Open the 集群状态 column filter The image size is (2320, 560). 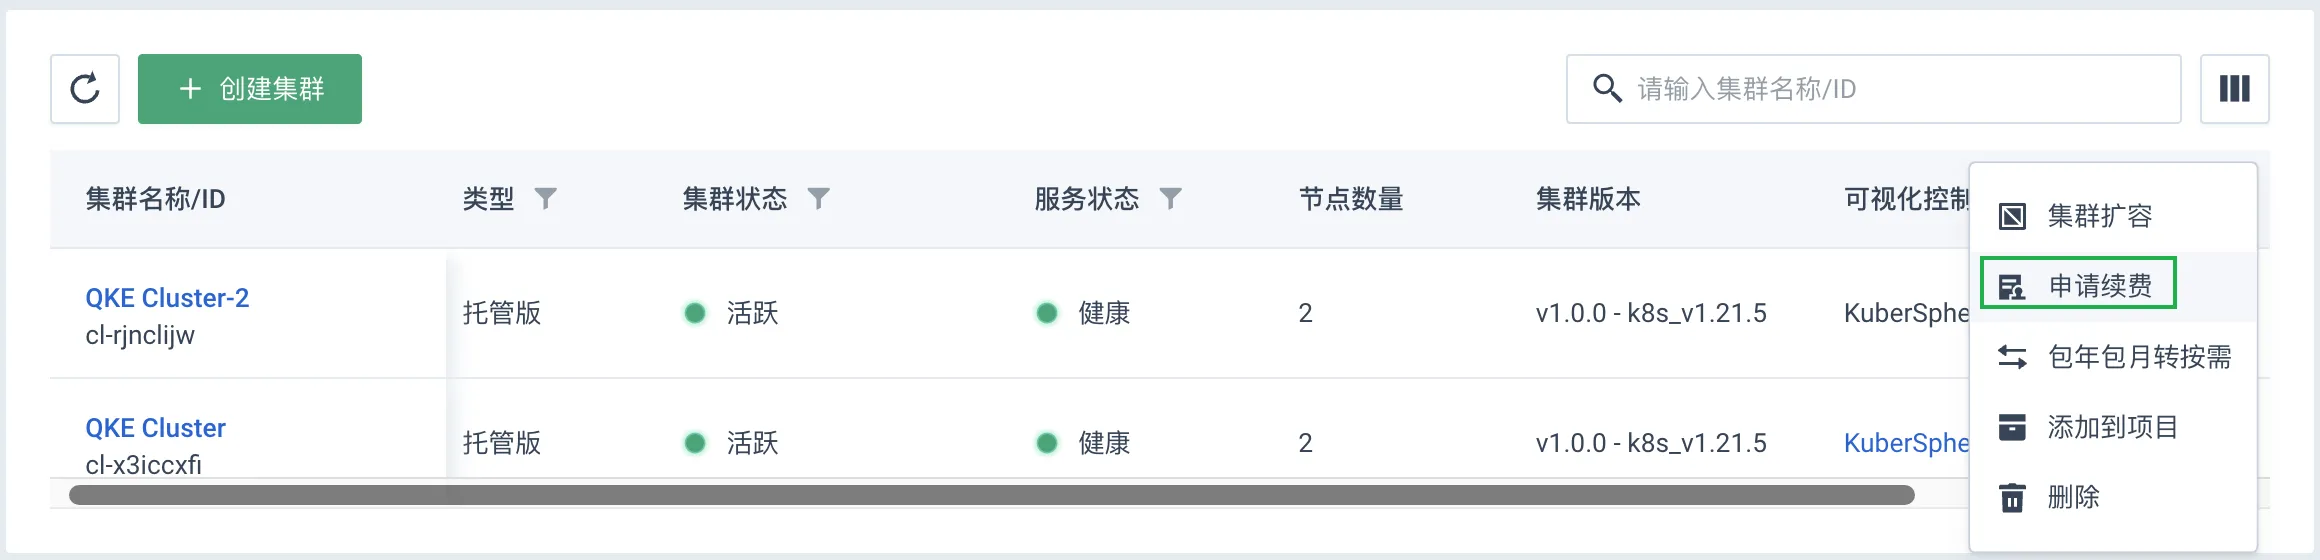pyautogui.click(x=818, y=199)
